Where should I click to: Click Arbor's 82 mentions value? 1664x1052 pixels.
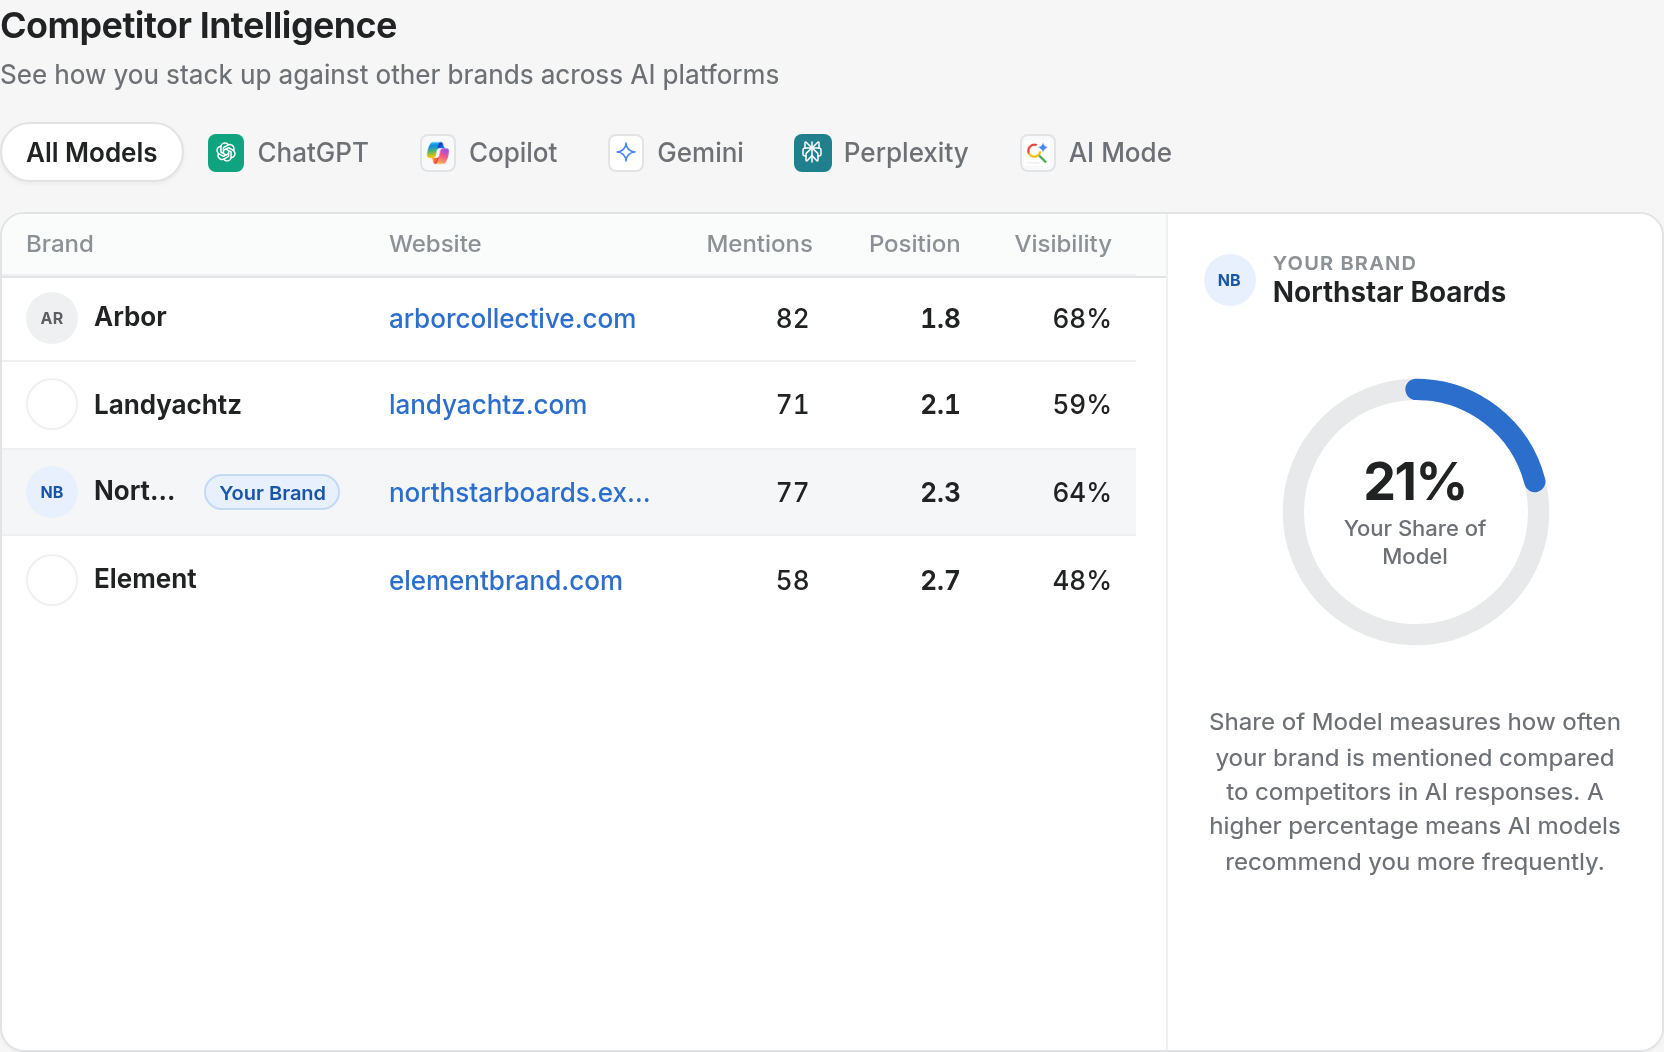pos(792,319)
